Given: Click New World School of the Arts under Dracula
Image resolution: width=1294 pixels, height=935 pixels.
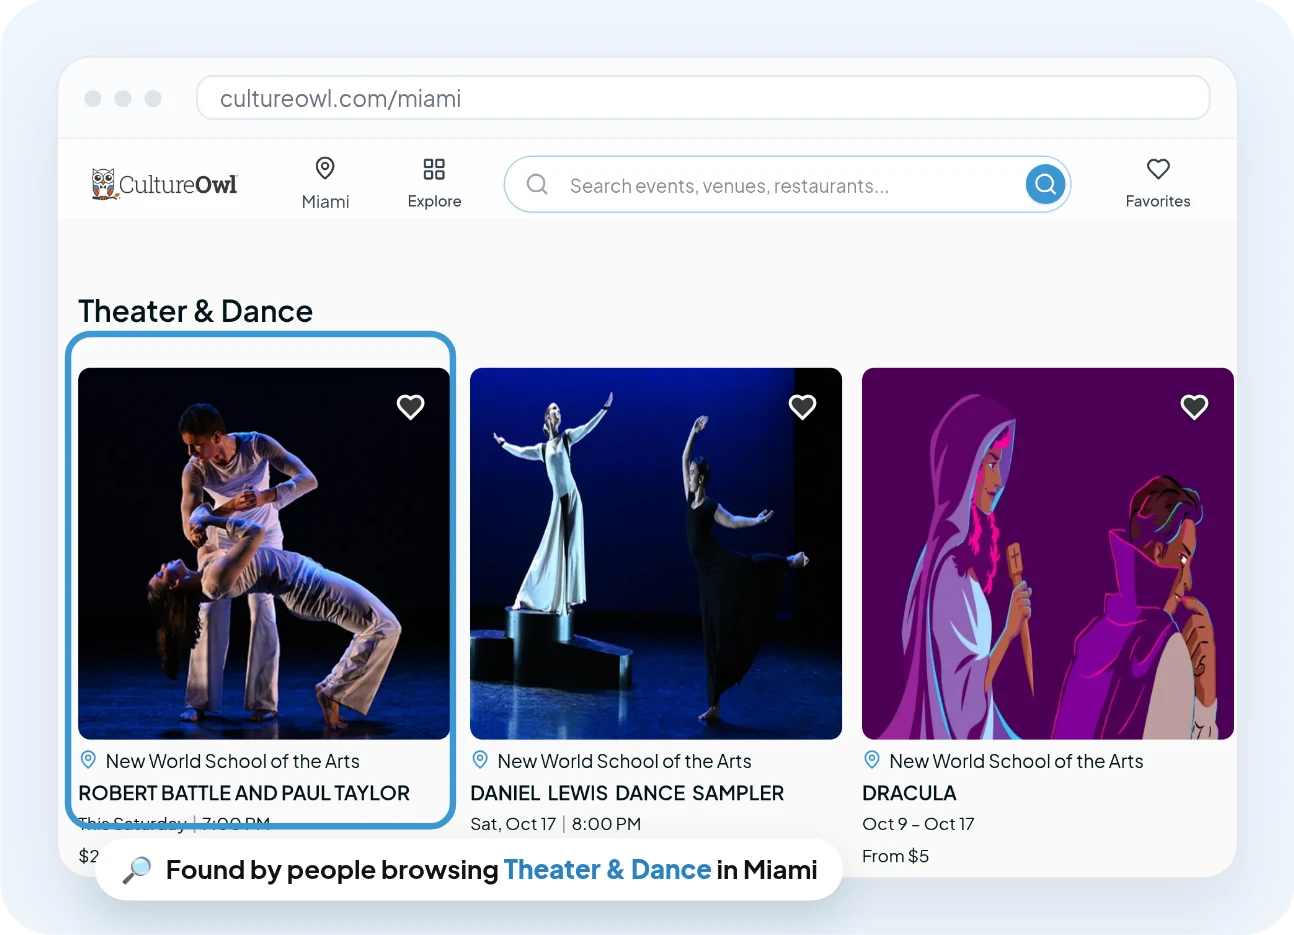Looking at the screenshot, I should click(x=1016, y=761).
